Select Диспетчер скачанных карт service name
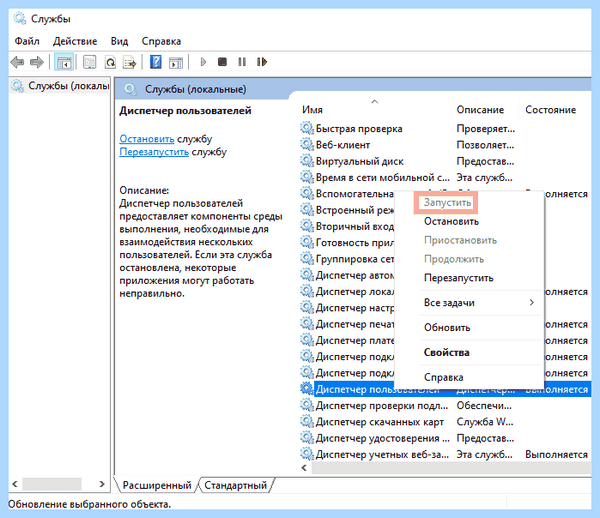 (x=380, y=422)
